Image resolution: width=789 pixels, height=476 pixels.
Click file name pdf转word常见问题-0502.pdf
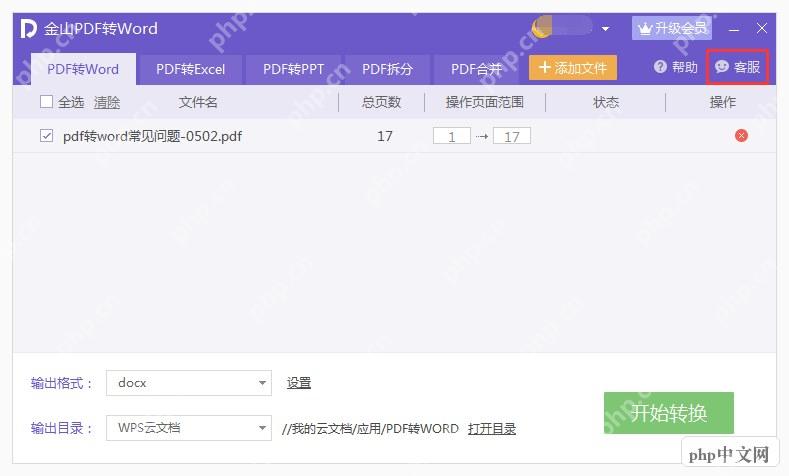click(x=152, y=136)
